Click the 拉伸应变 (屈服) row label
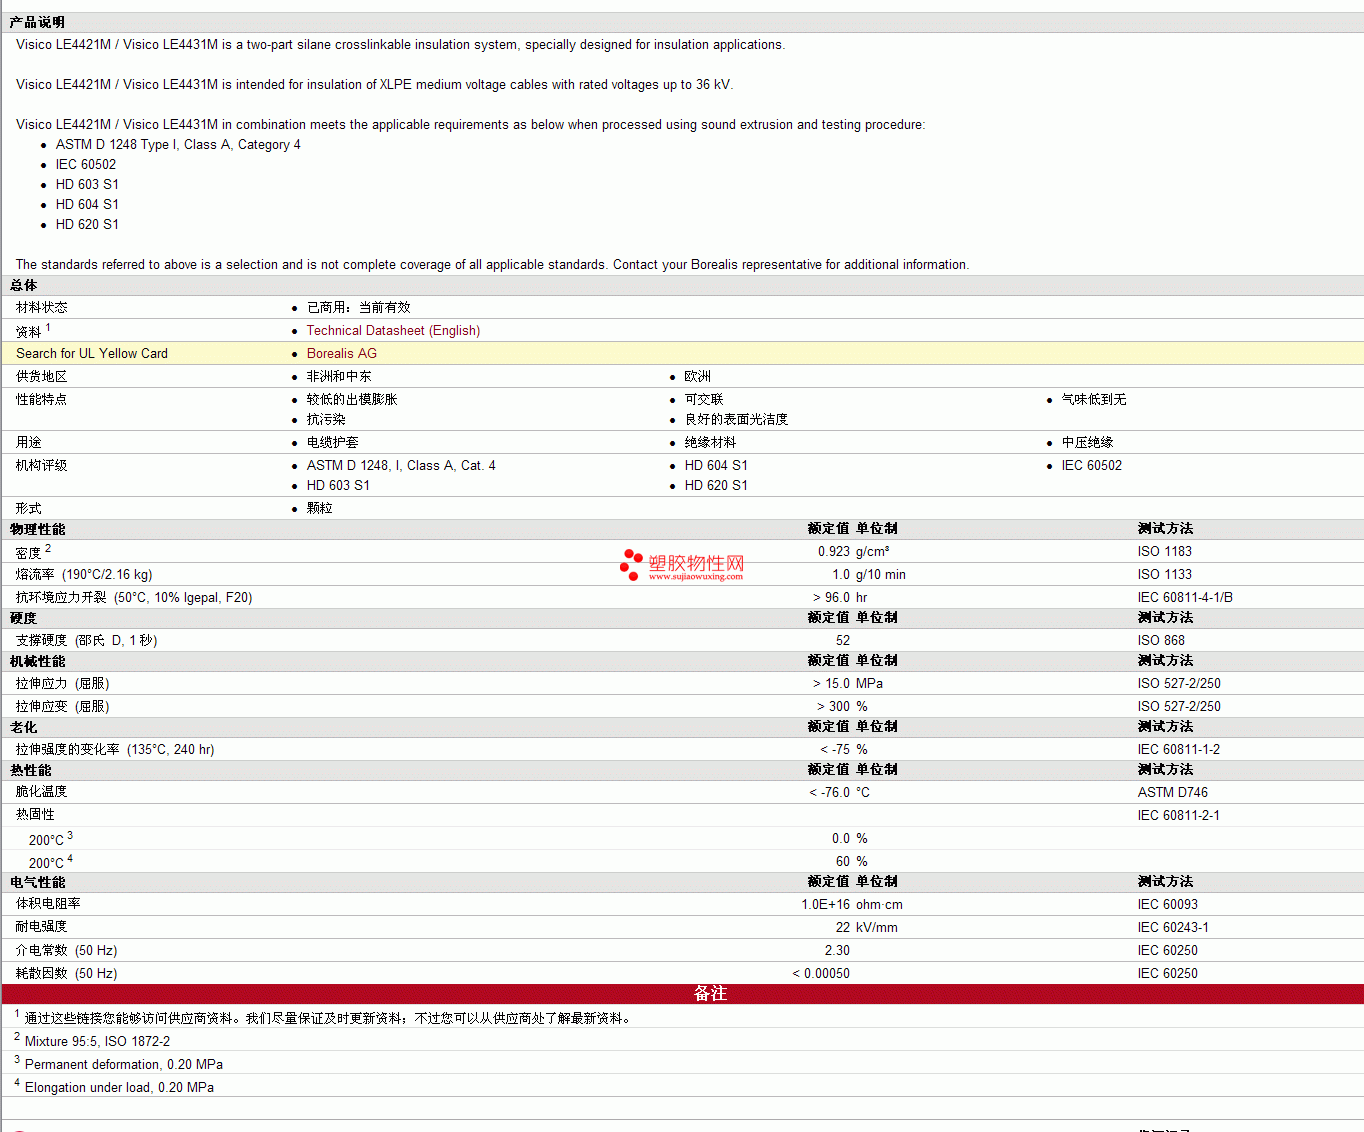Screen dimensions: 1364x1132 (63, 707)
